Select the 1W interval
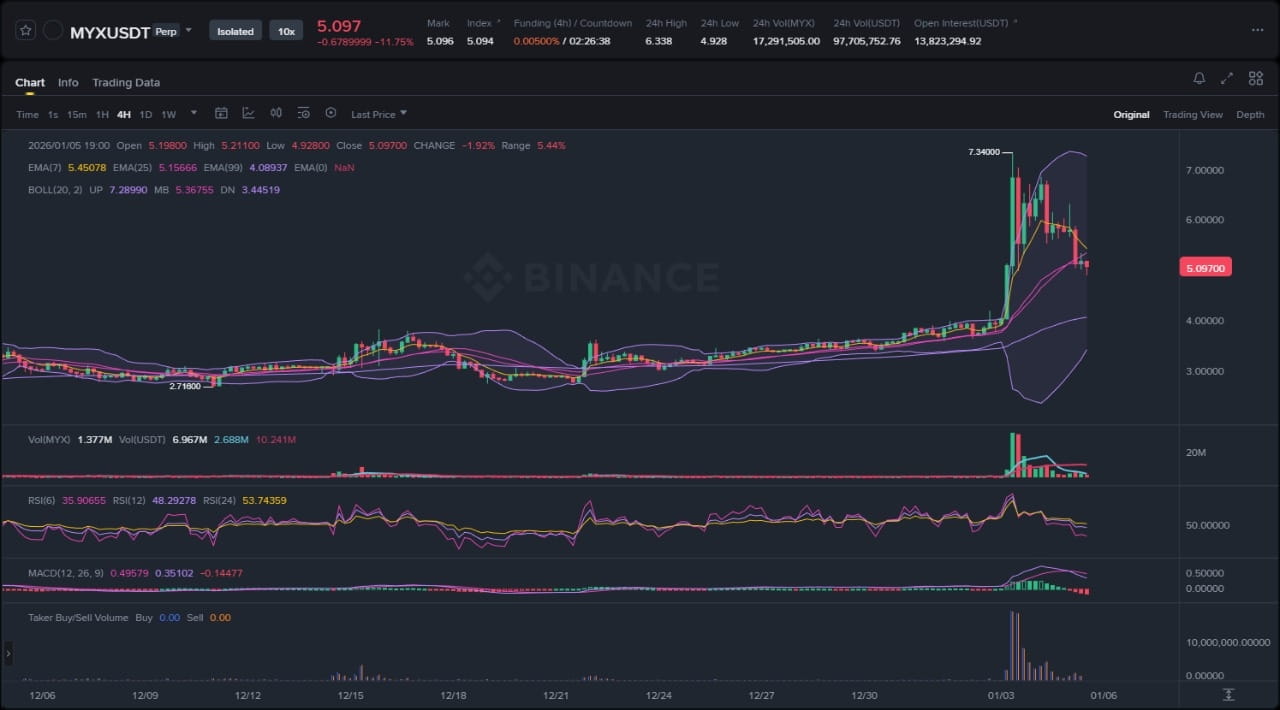This screenshot has height=710, width=1280. pyautogui.click(x=169, y=114)
